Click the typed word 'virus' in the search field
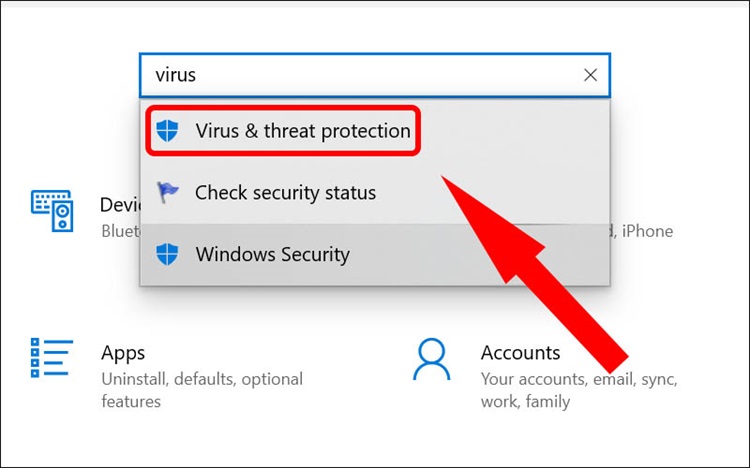750x468 pixels. (x=176, y=75)
